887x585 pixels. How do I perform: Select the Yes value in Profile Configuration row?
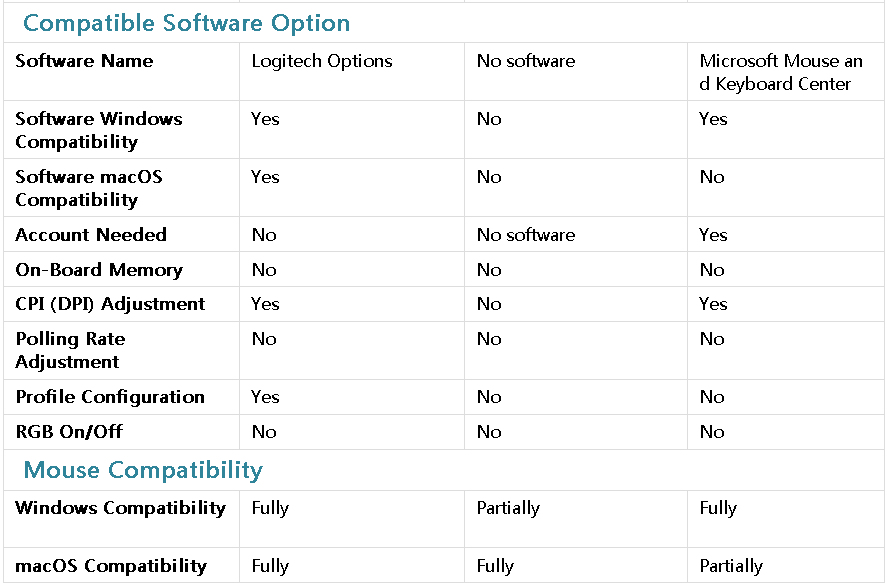point(265,397)
